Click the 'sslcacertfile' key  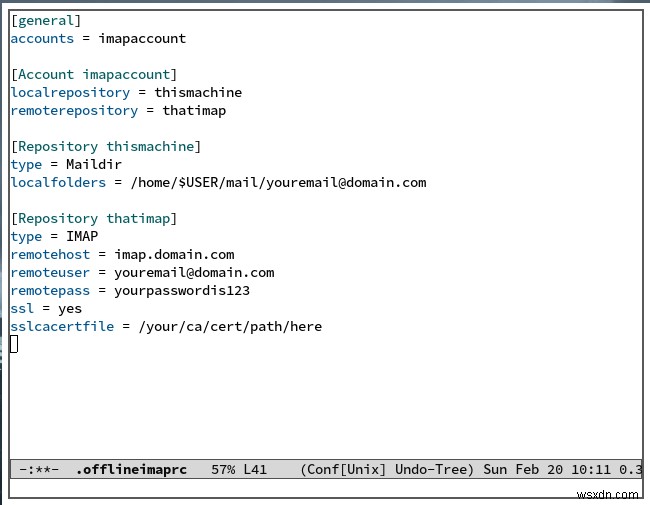[62, 327]
